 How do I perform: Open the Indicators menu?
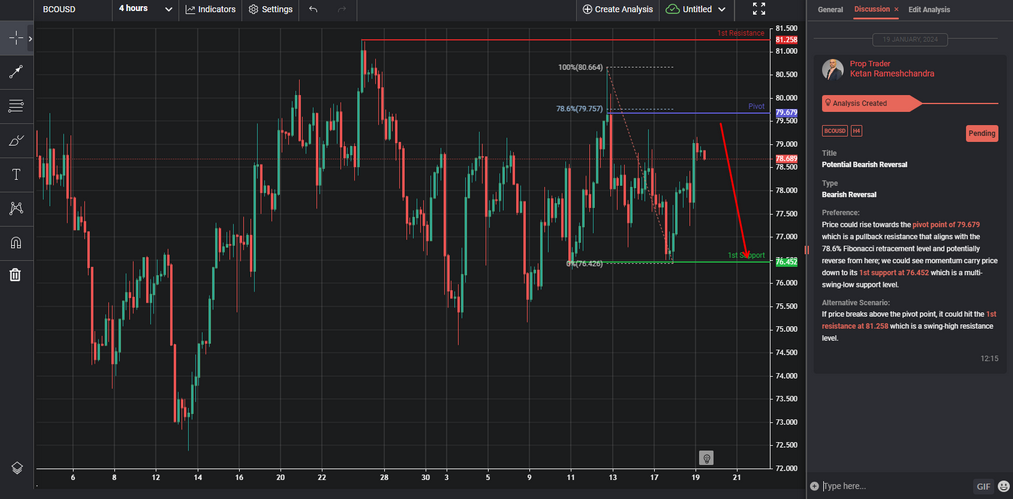(210, 10)
